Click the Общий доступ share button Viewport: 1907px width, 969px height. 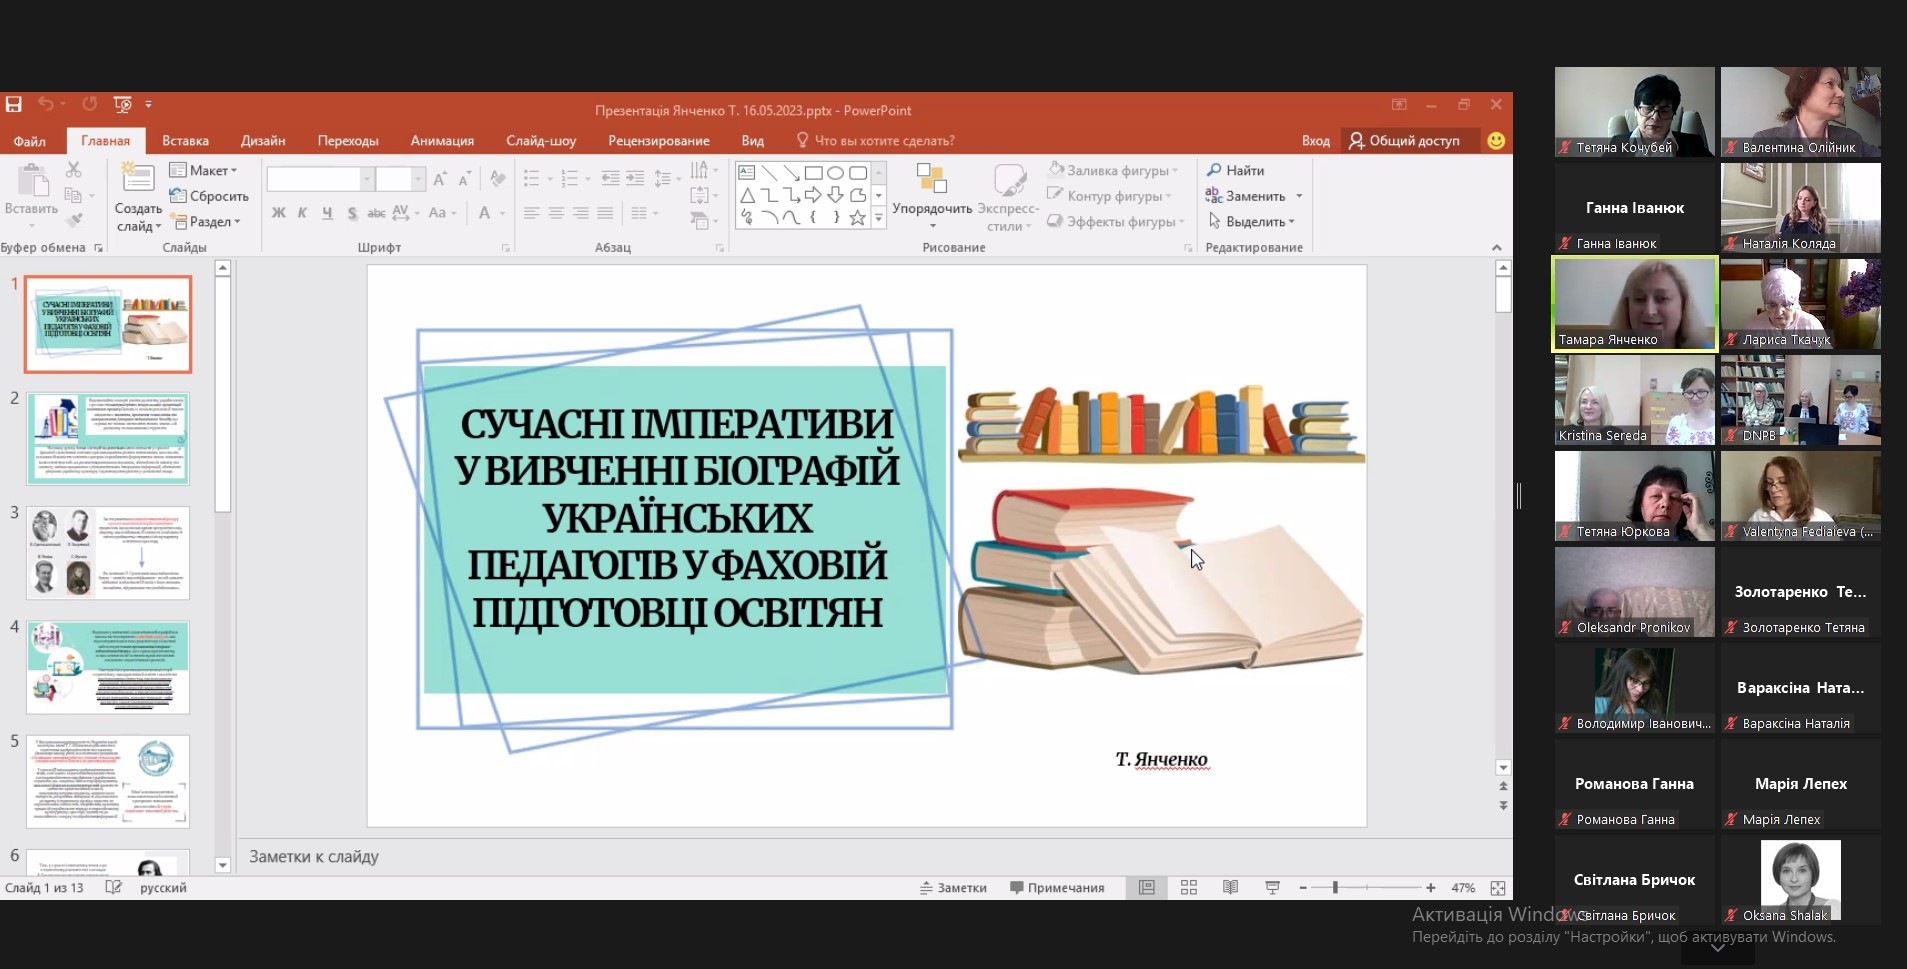1404,141
